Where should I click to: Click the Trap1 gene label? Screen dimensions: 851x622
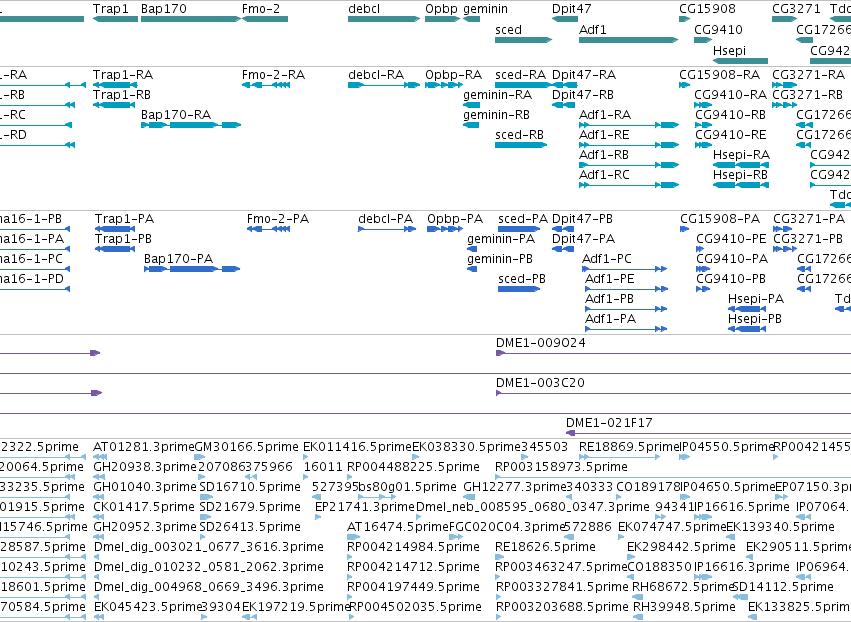(x=111, y=9)
